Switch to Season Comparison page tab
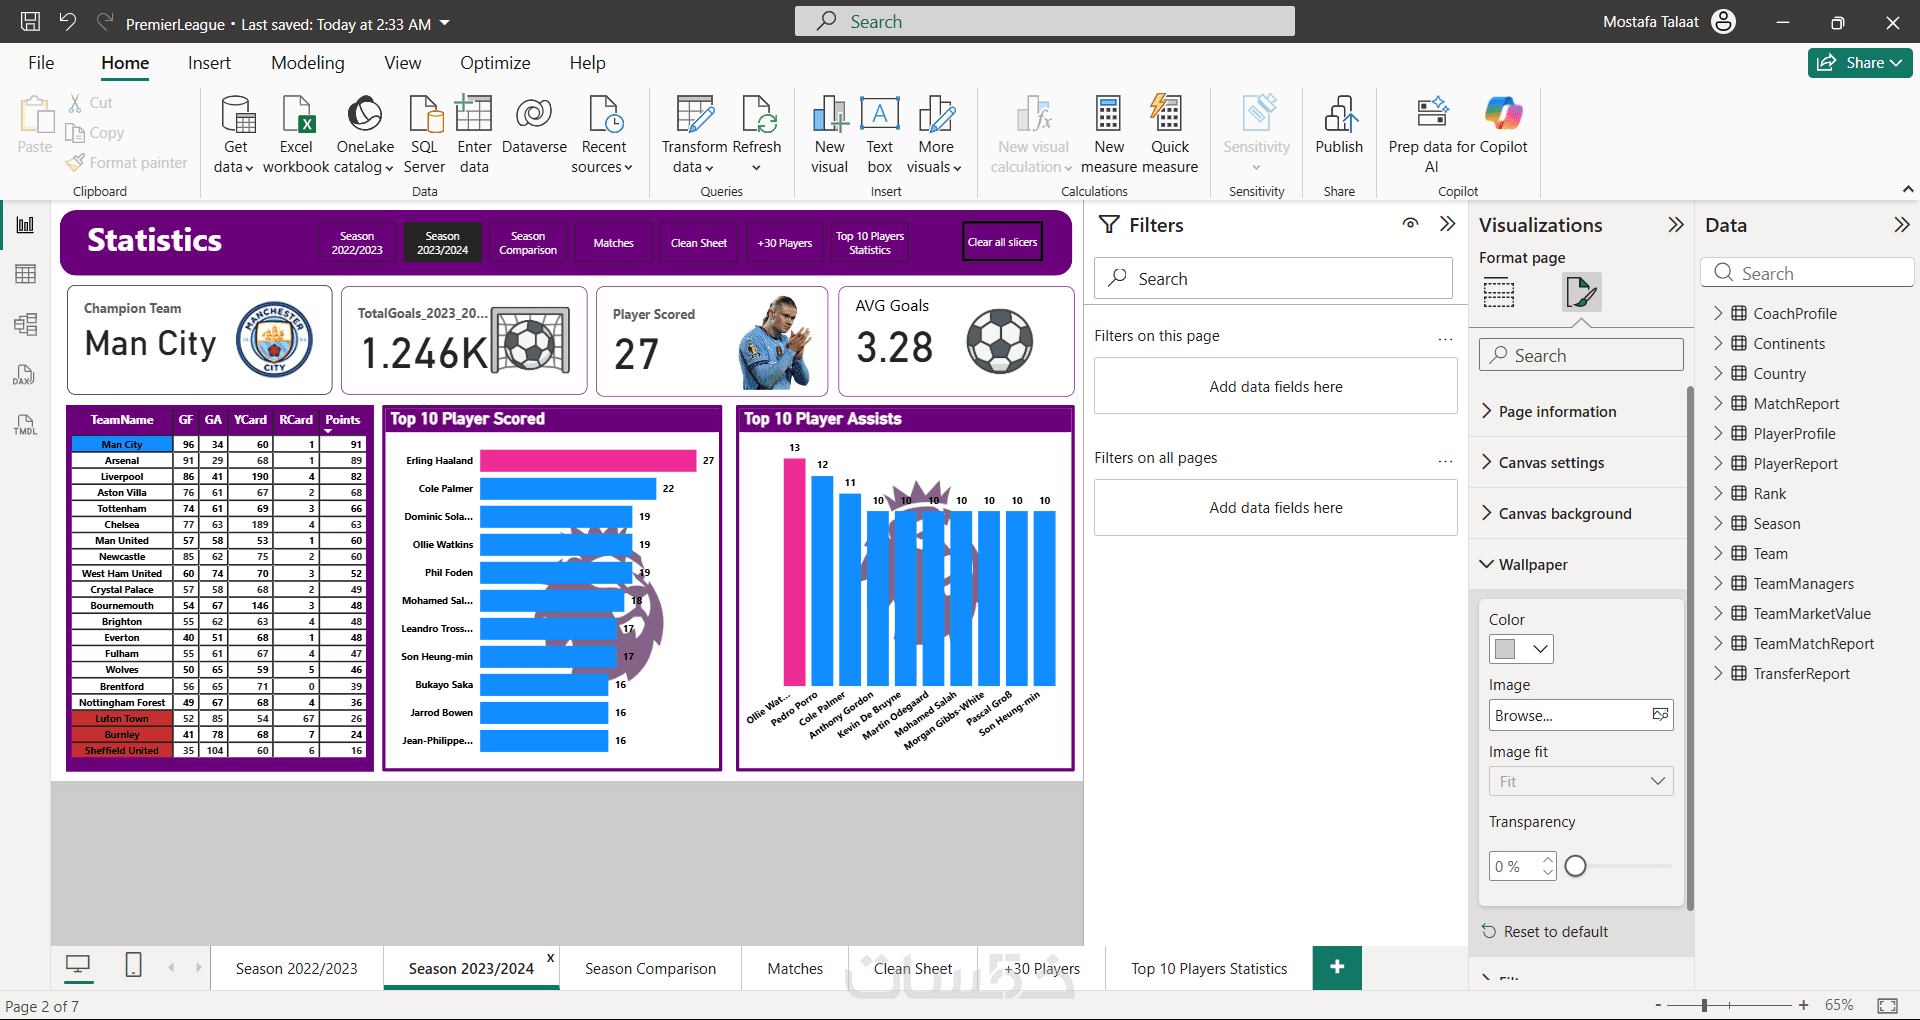Viewport: 1920px width, 1020px height. click(x=650, y=968)
